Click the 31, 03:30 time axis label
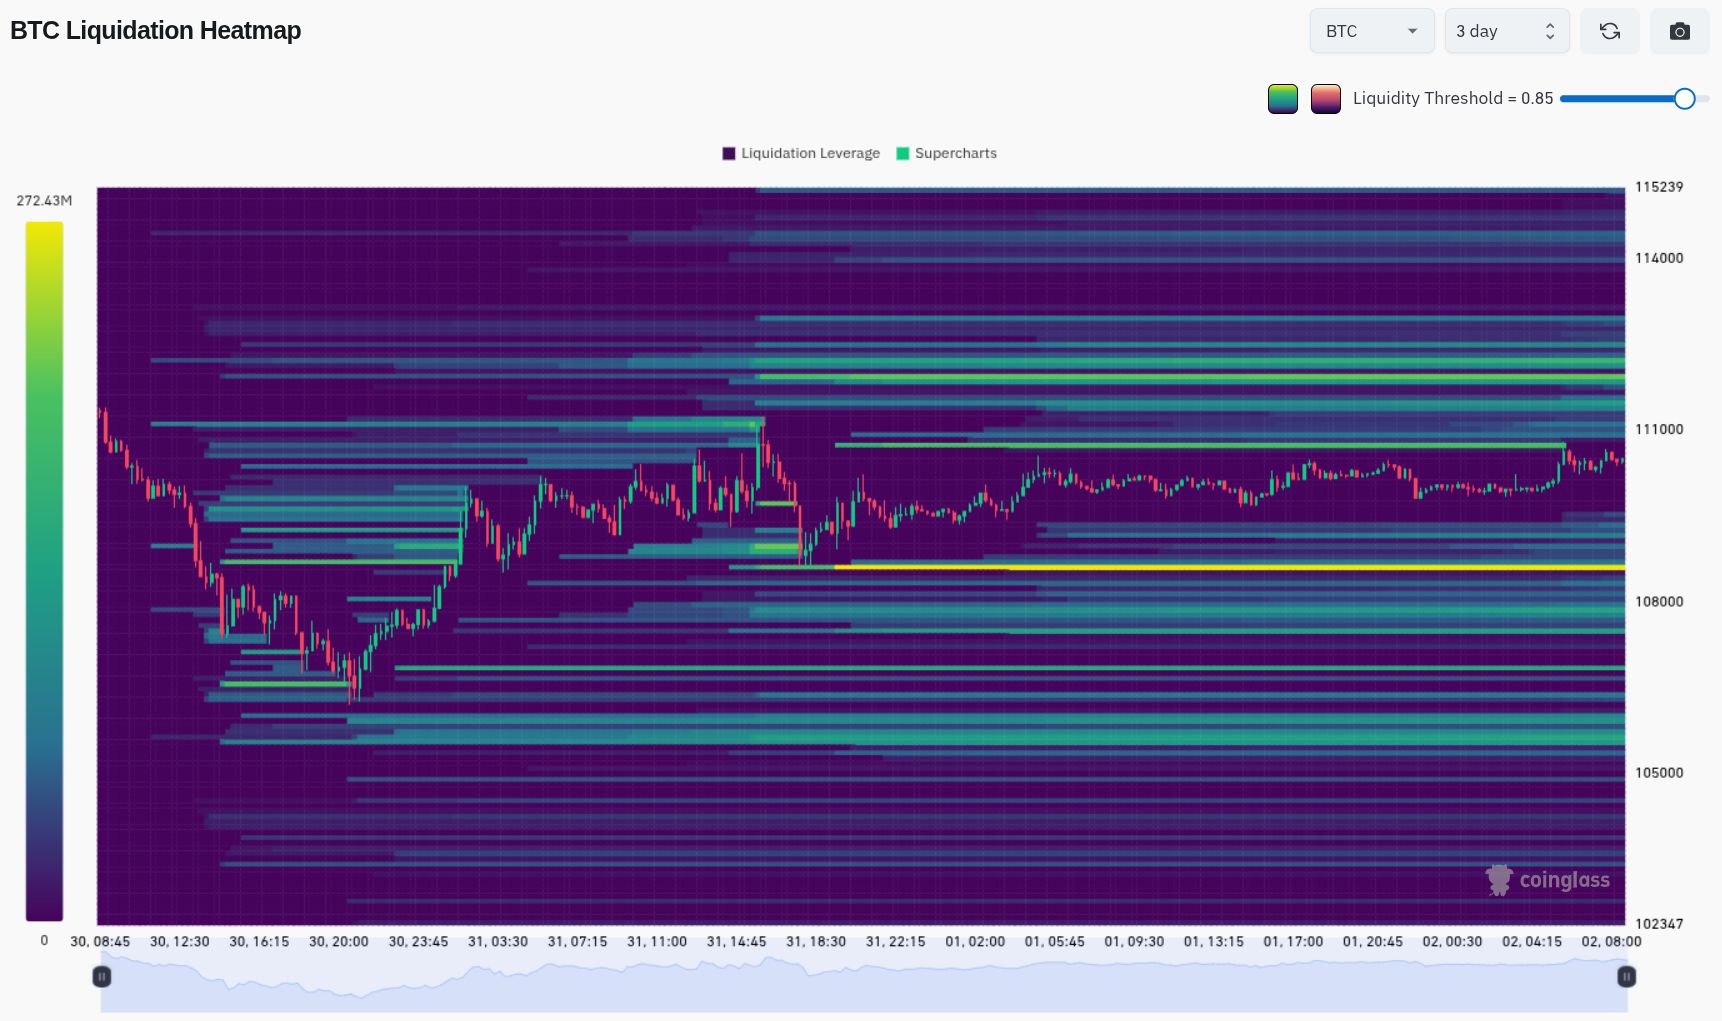The width and height of the screenshot is (1722, 1021). coord(497,941)
